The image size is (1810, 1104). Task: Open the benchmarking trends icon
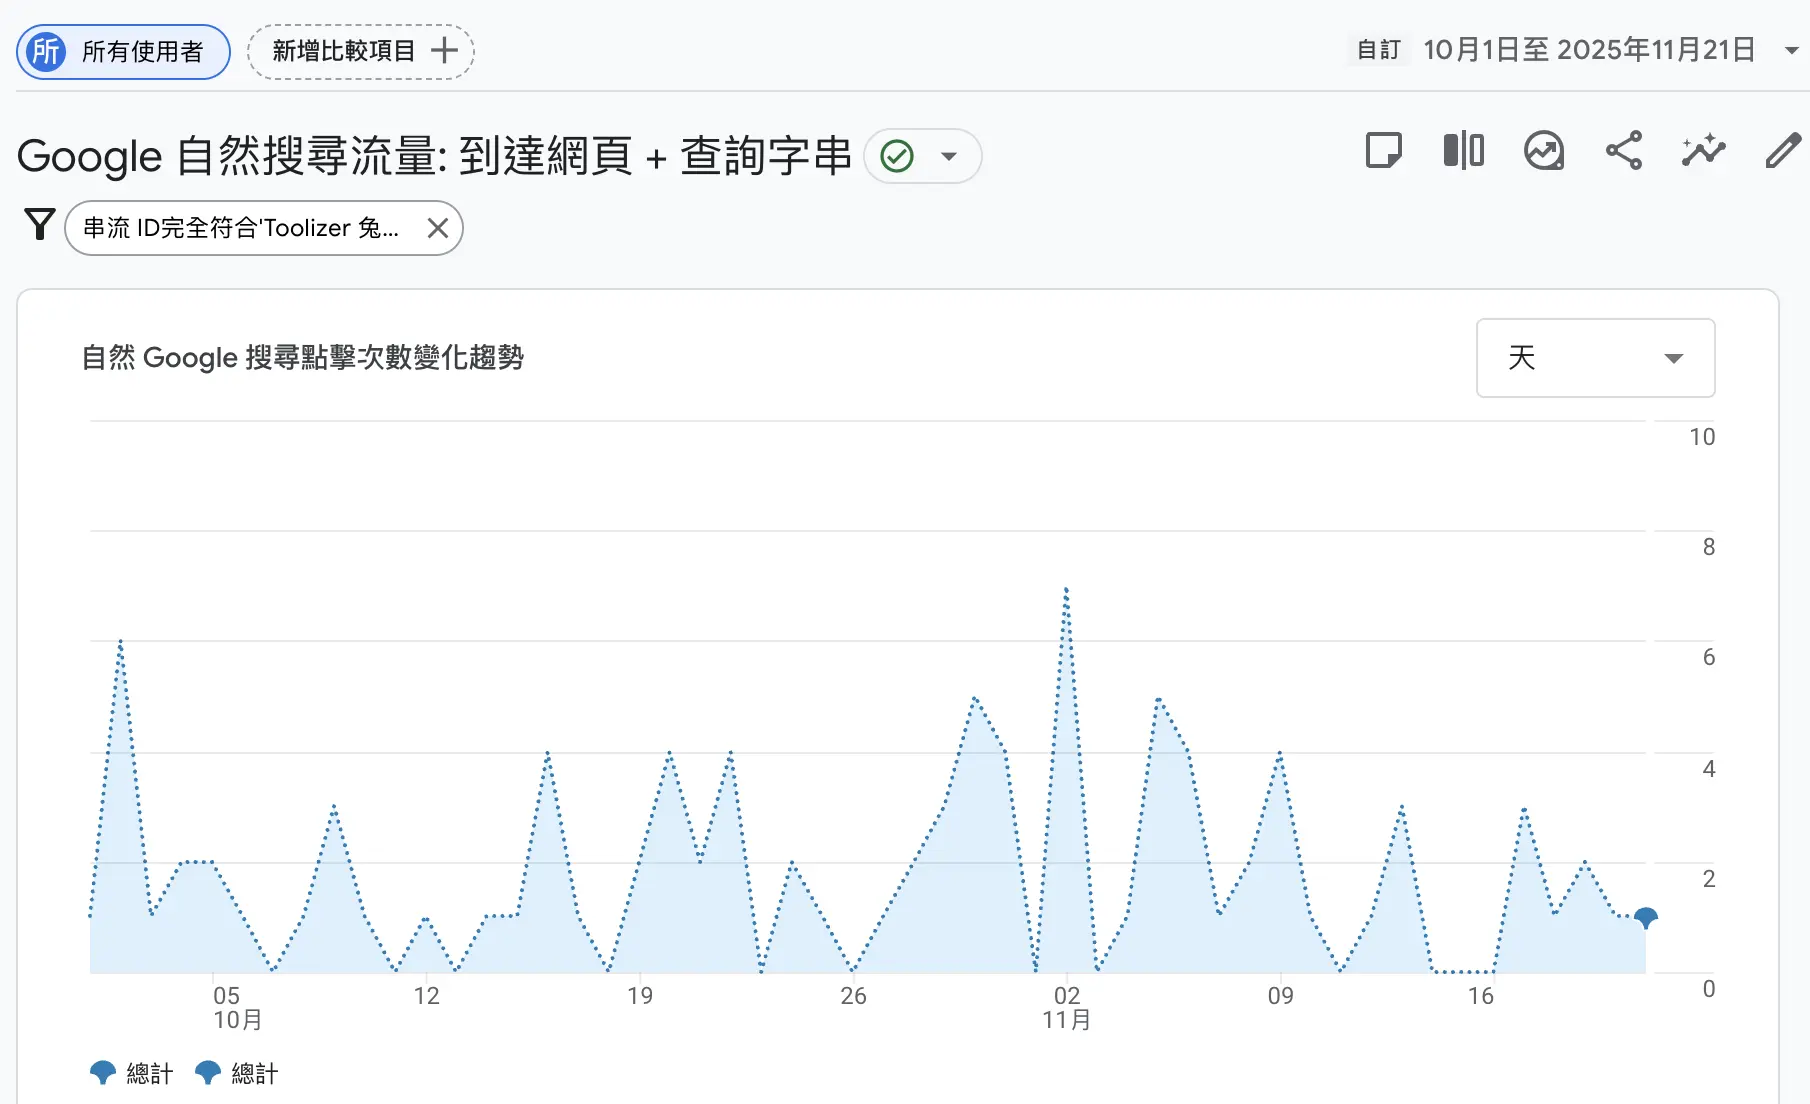tap(1543, 151)
